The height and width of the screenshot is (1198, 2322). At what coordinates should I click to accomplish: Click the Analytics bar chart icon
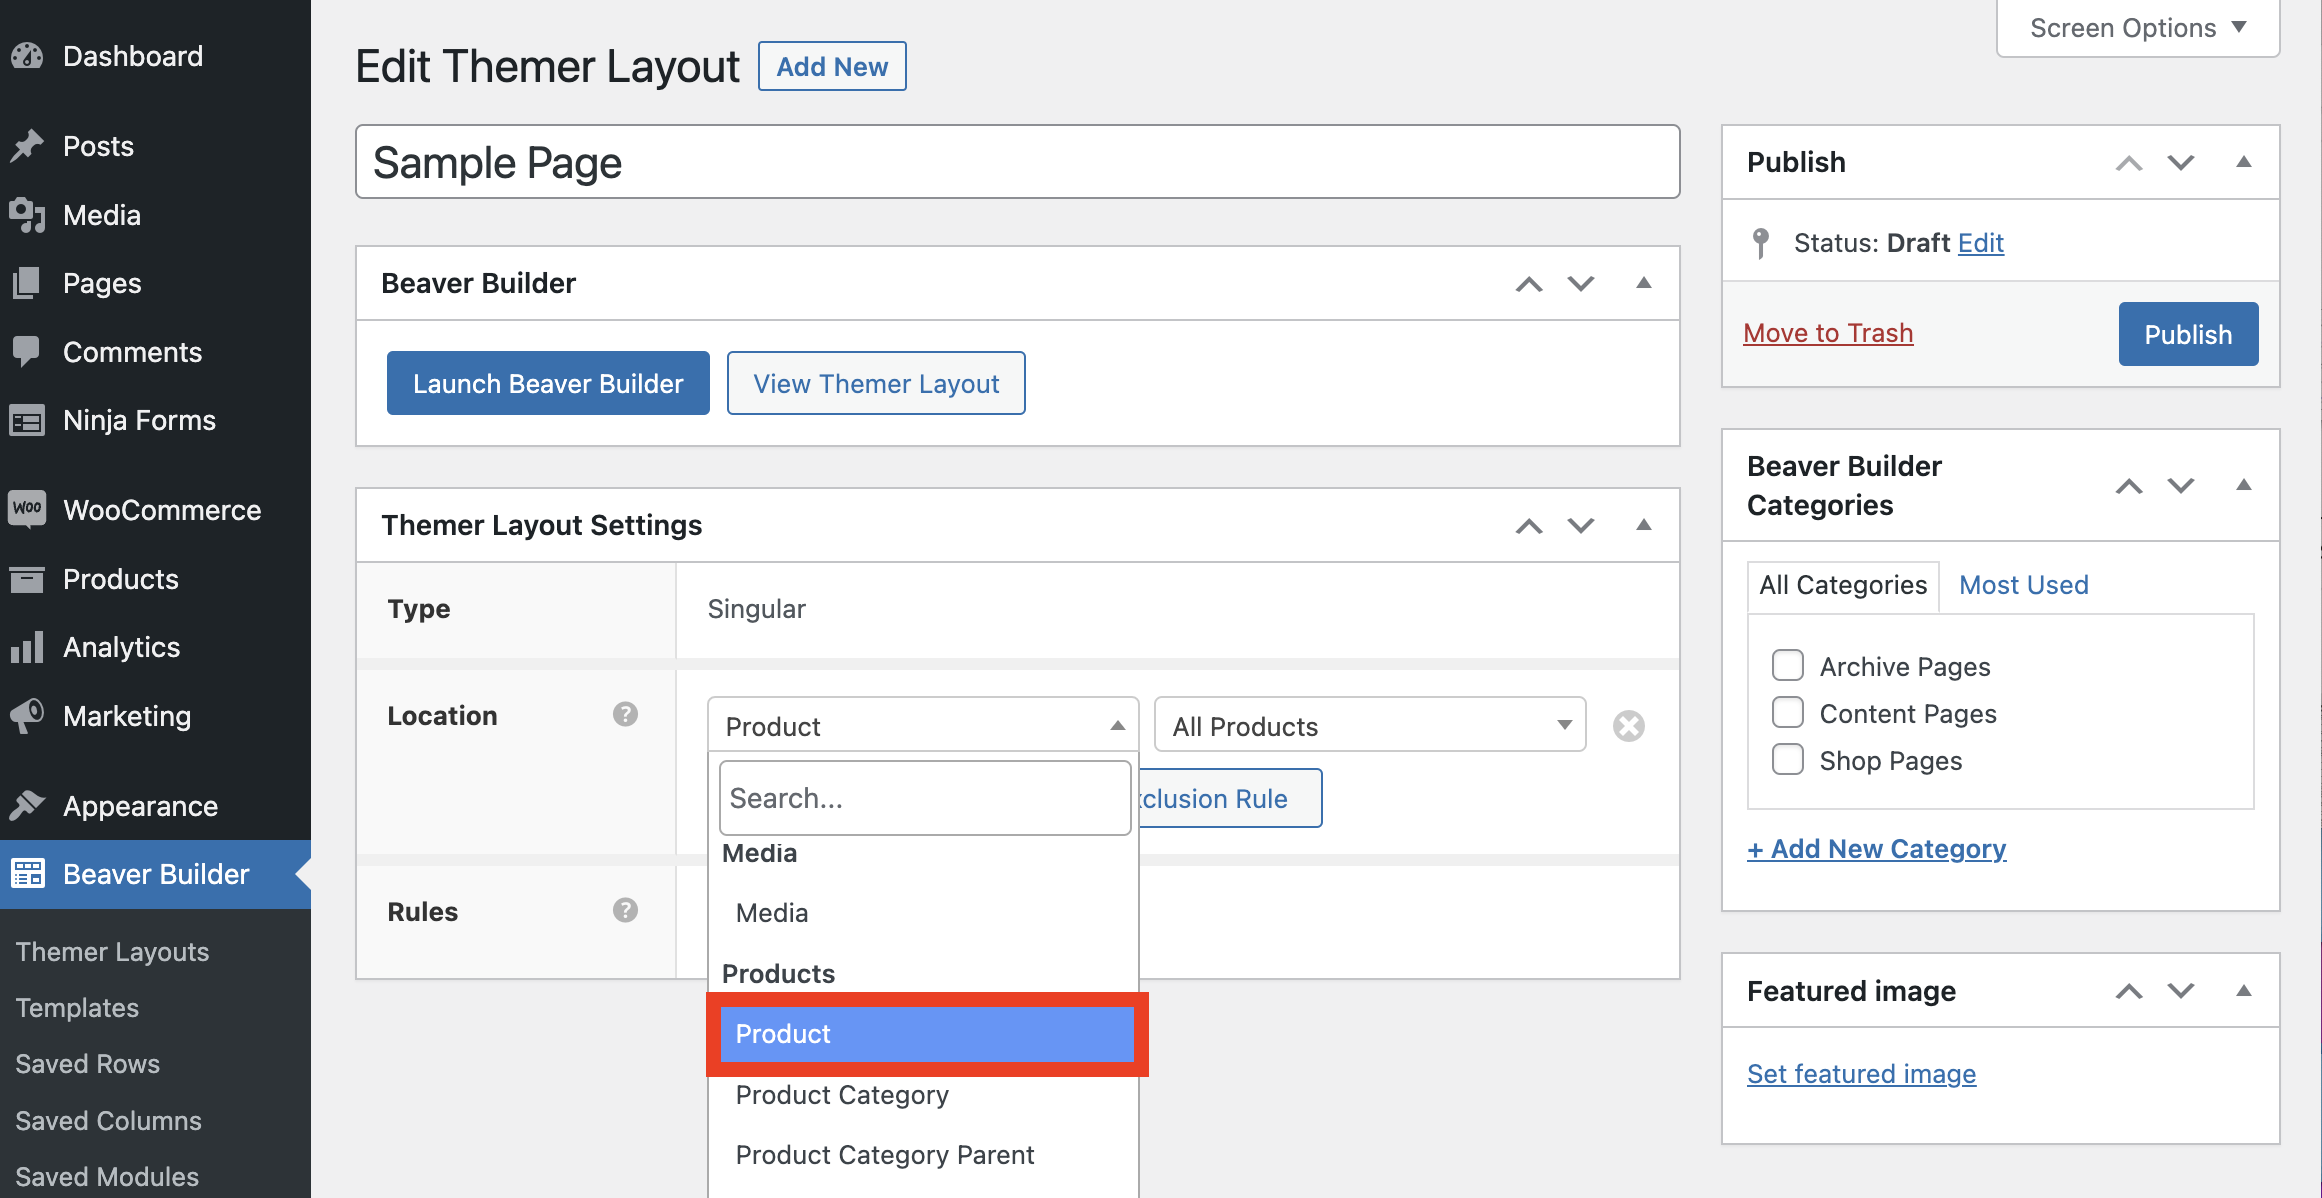(27, 647)
